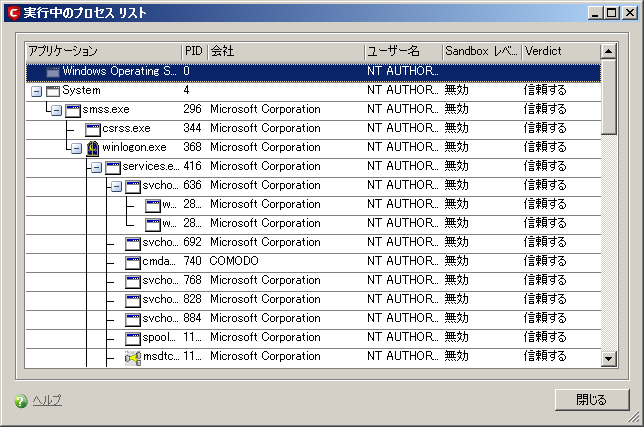Sort by the Verdict column header
Screen dimensions: 644x427
560,50
